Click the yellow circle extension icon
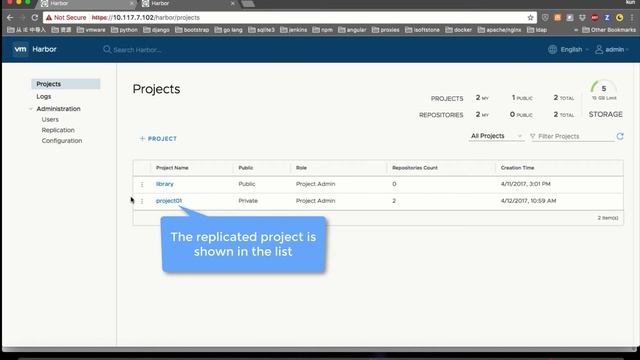640x360 pixels. click(620, 18)
